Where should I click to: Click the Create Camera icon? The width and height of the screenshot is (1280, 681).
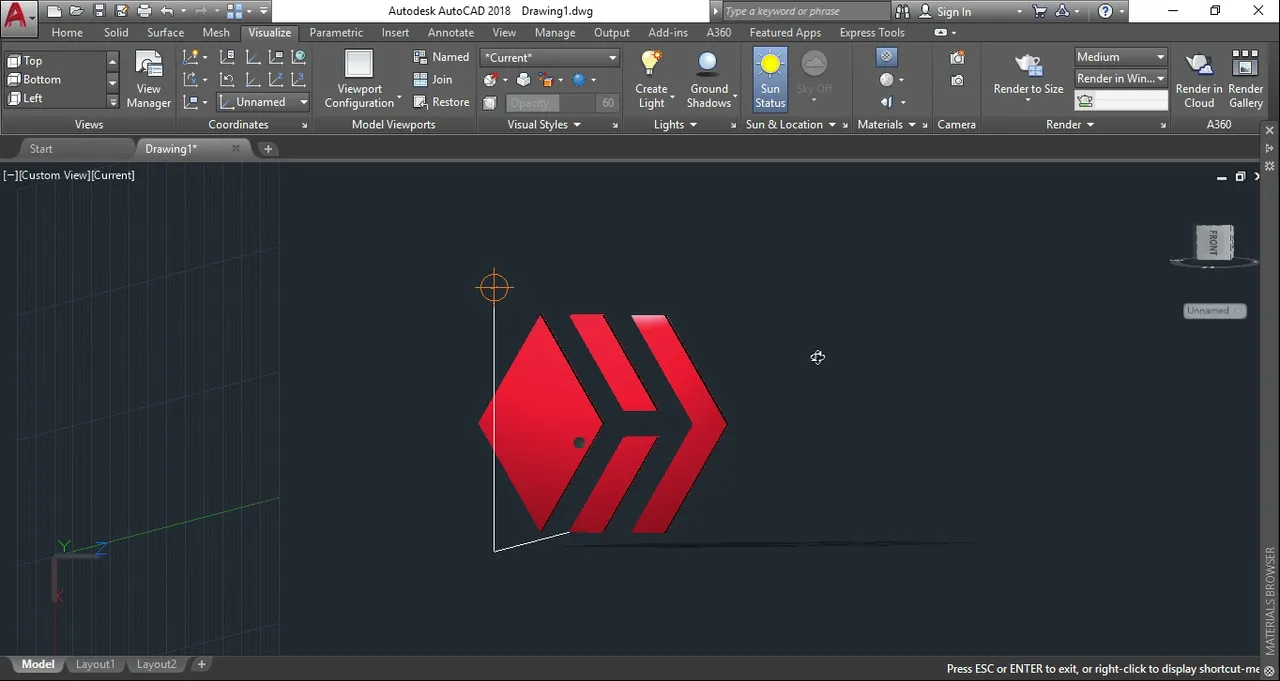[957, 57]
